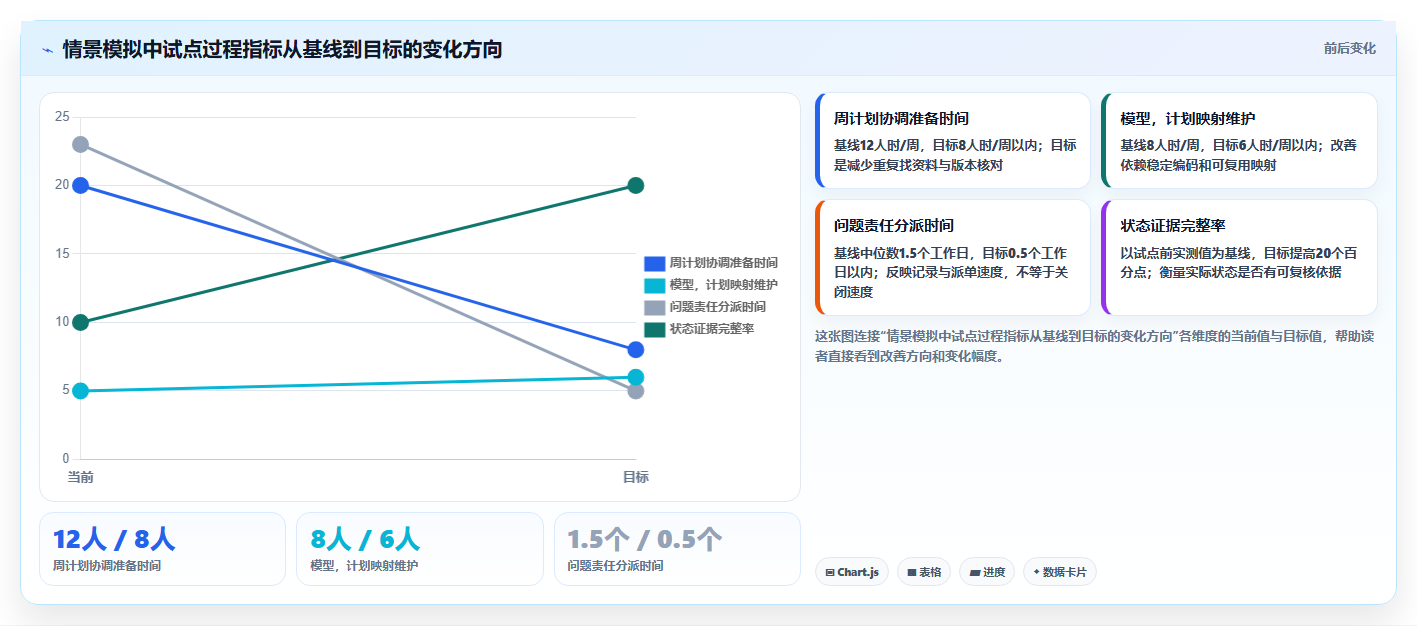Select the 进度 tag
Screen dimensions: 1417x626
coord(987,572)
